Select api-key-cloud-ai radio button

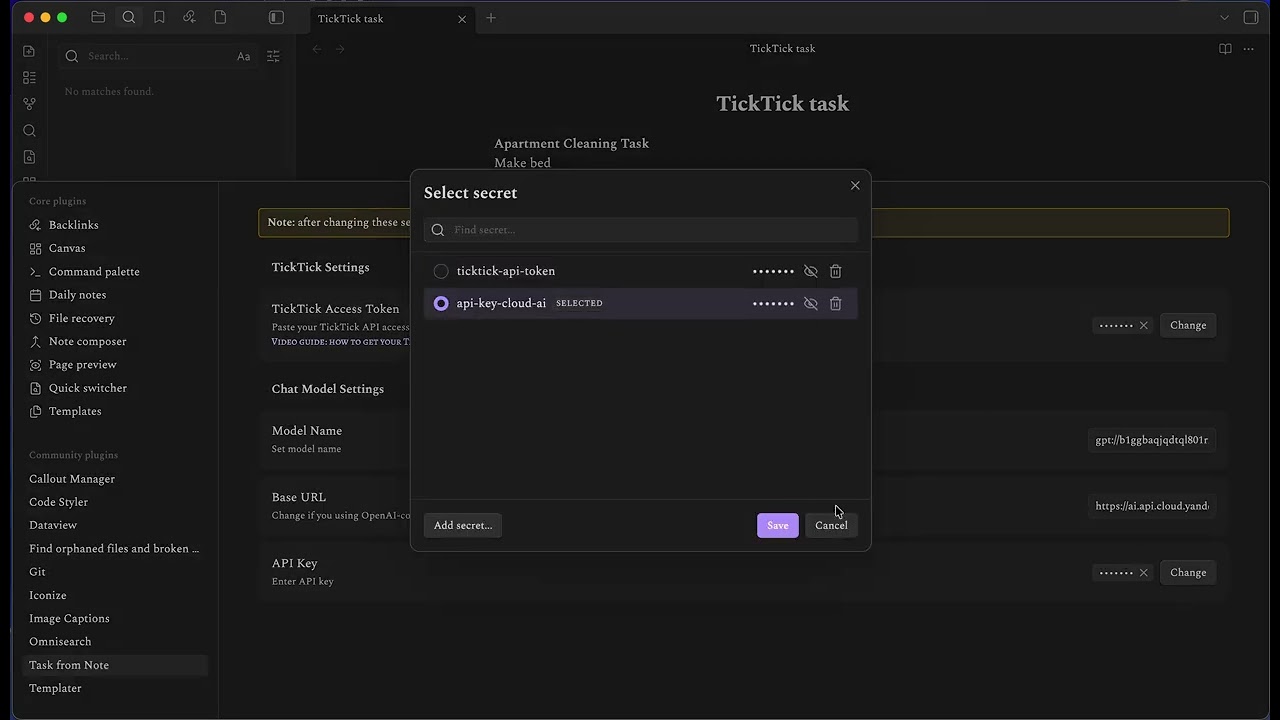[441, 303]
